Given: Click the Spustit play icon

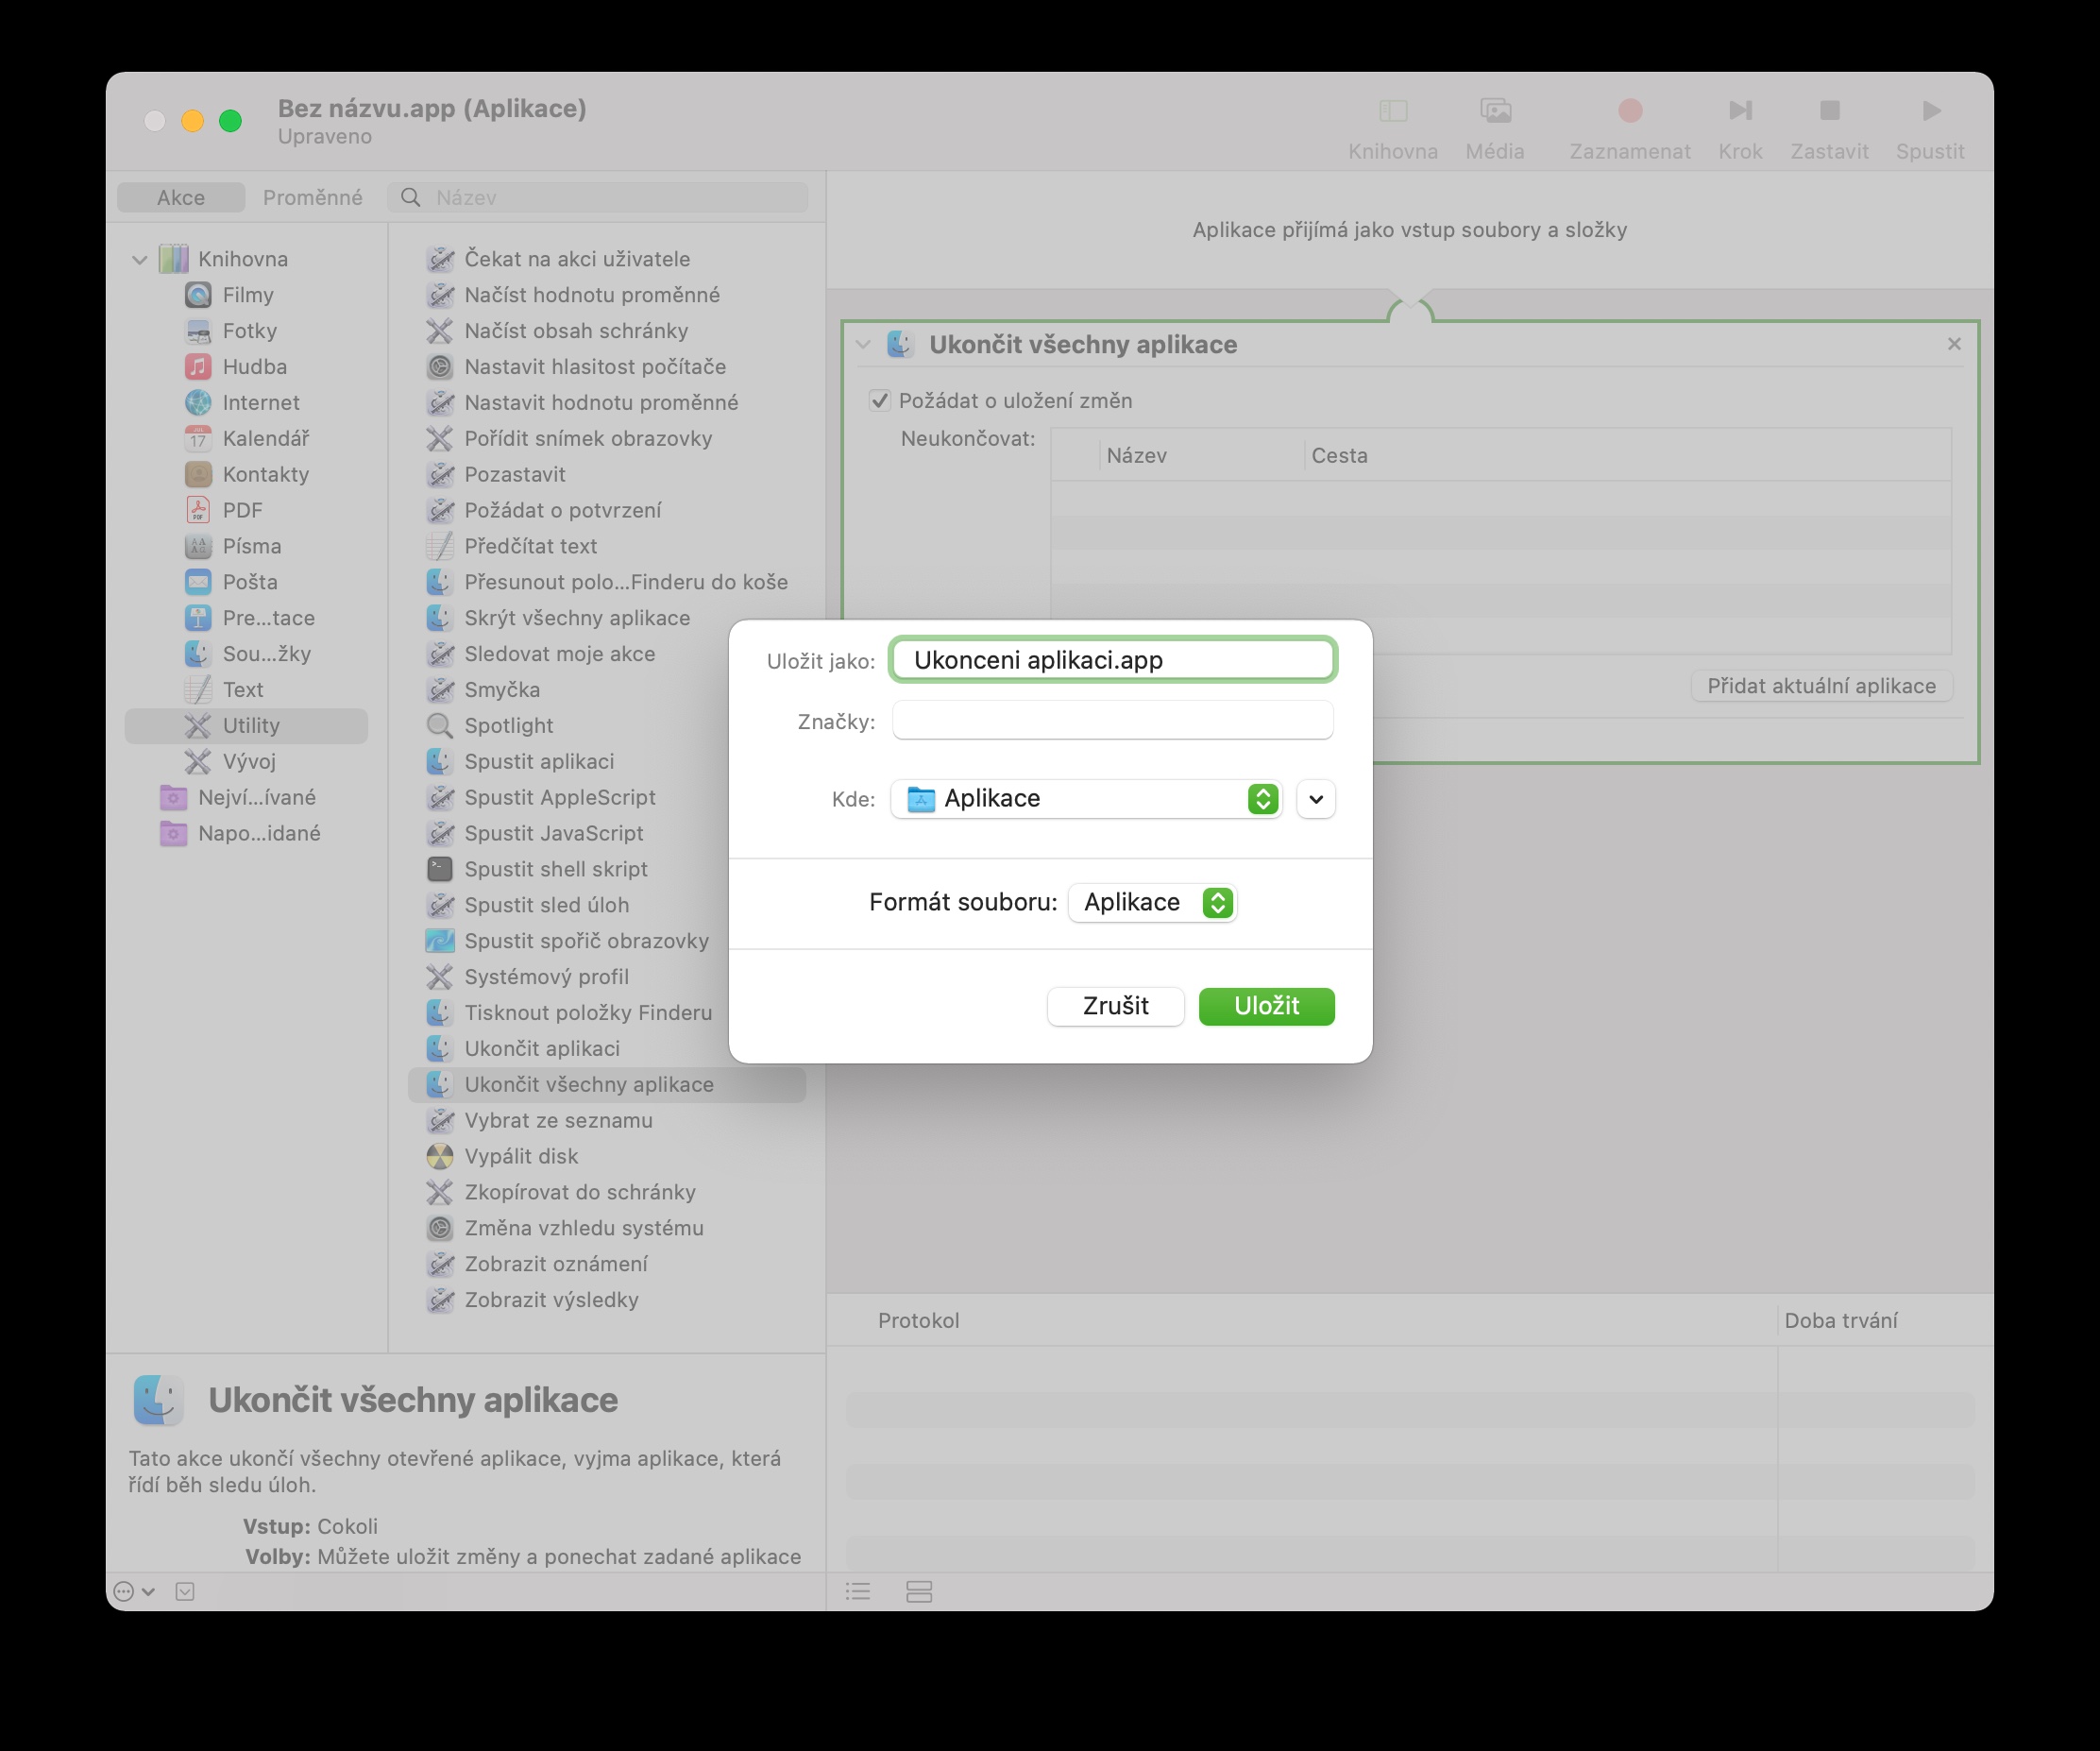Looking at the screenshot, I should [1930, 111].
